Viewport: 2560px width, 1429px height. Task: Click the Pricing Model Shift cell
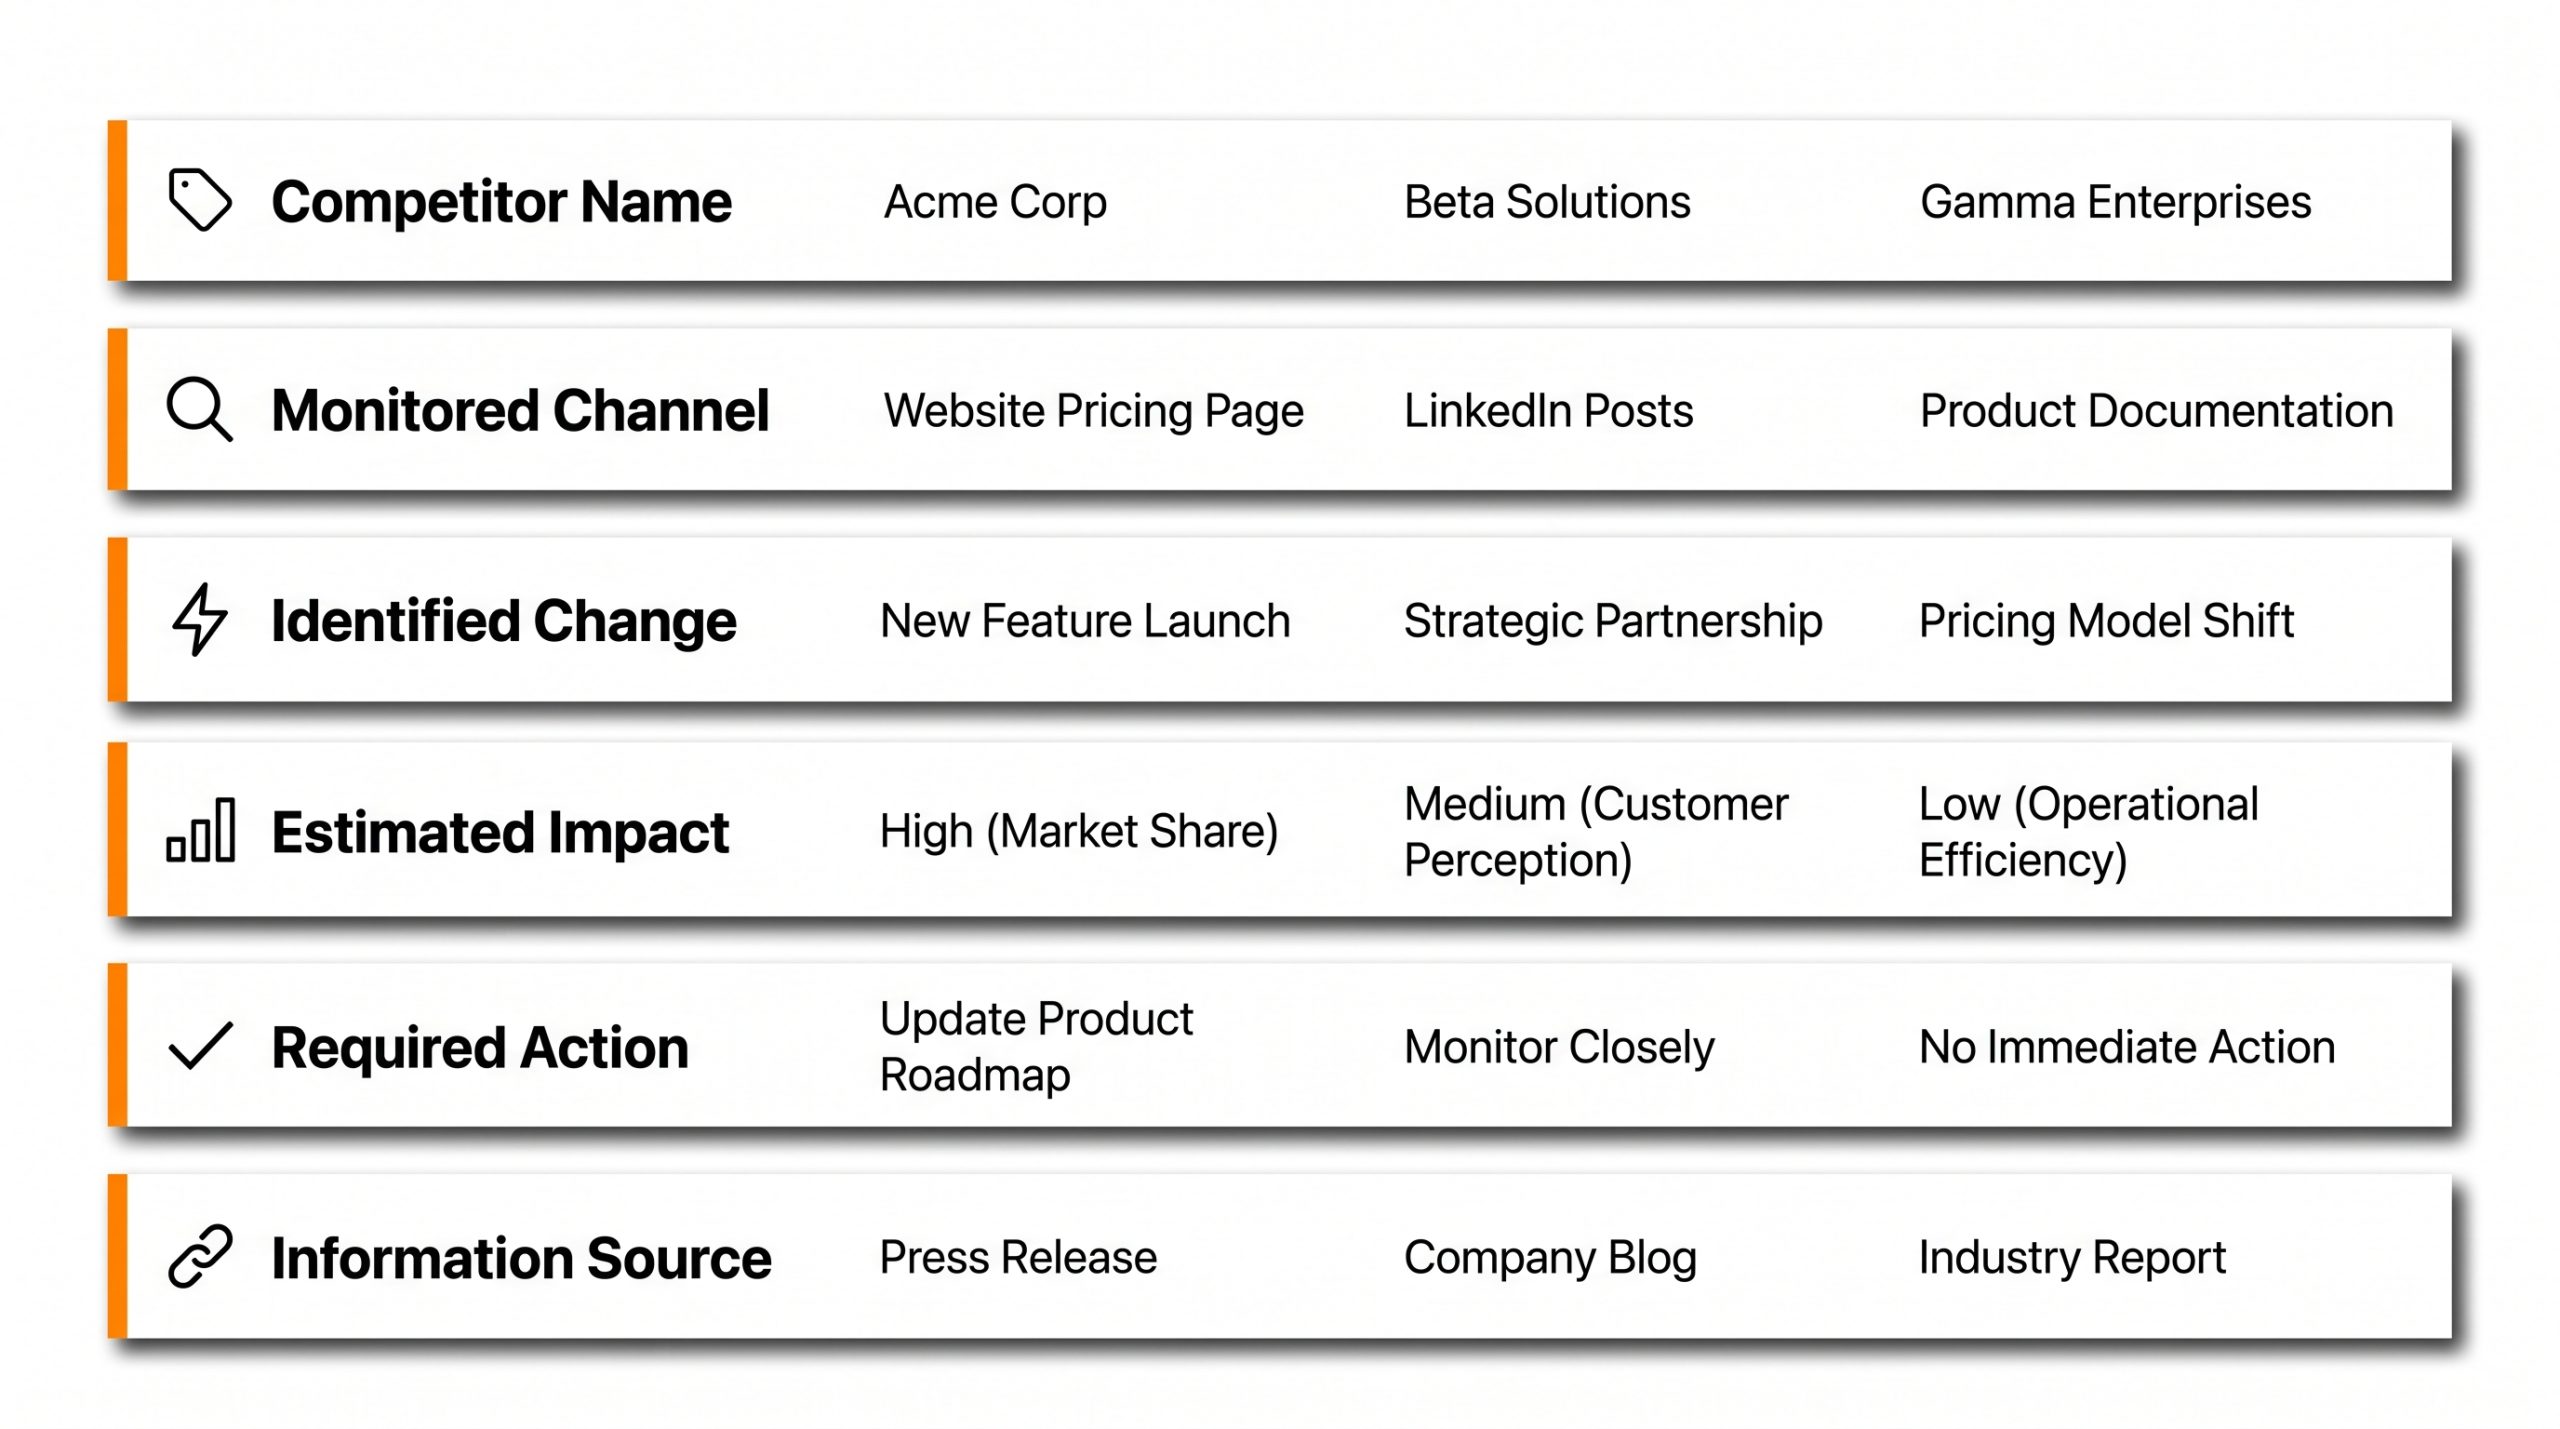tap(2106, 621)
